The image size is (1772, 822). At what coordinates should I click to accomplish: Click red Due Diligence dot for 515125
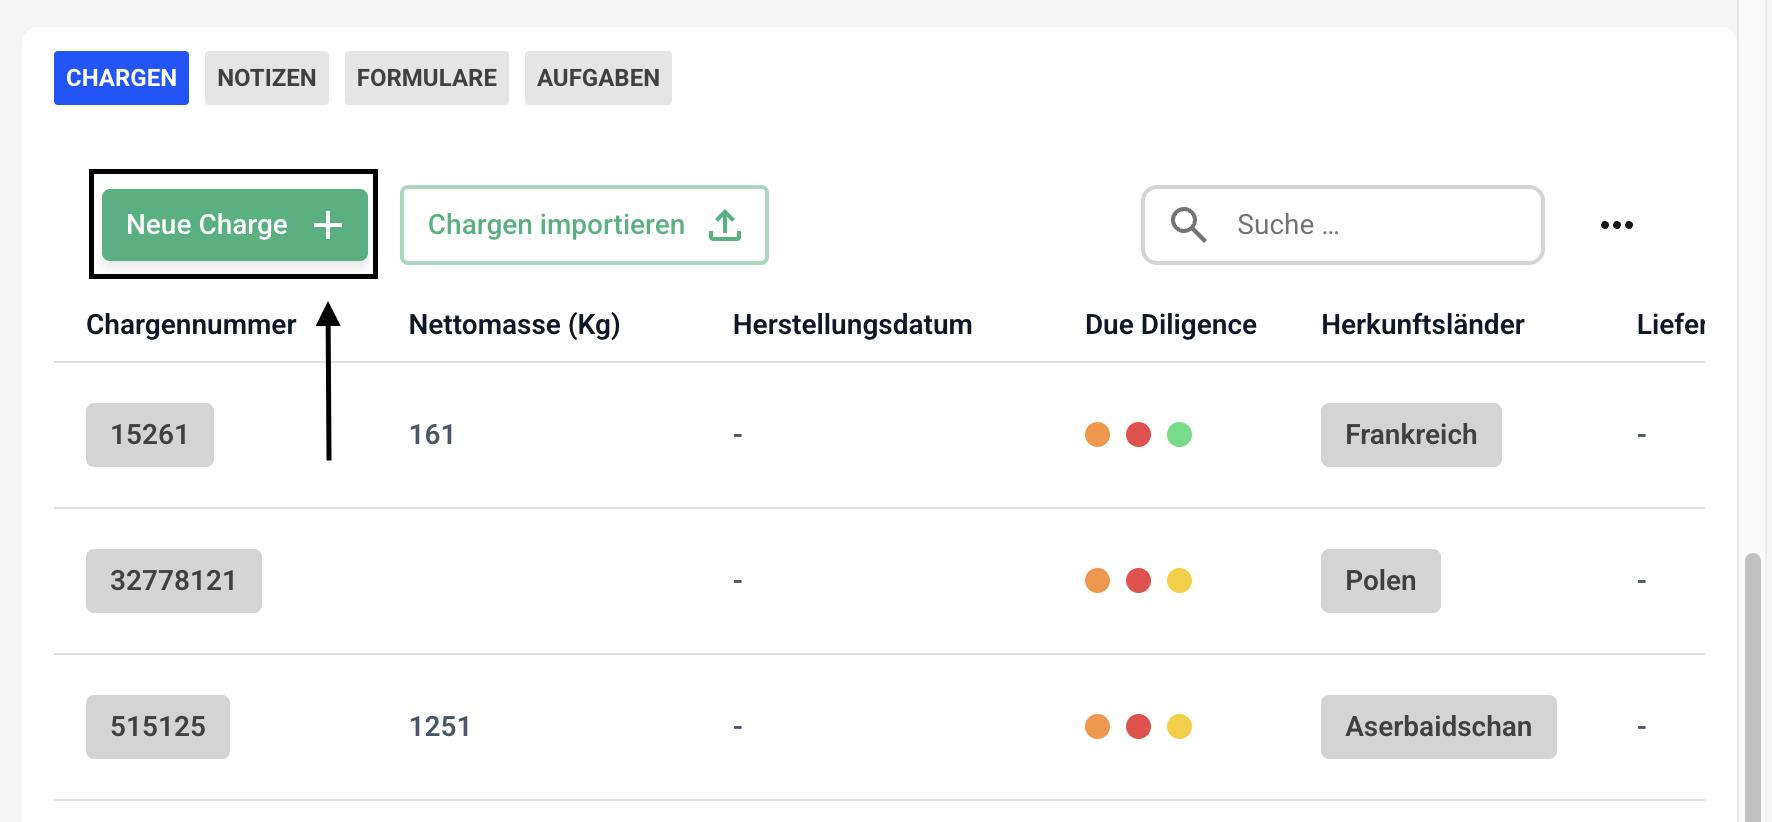(x=1138, y=727)
